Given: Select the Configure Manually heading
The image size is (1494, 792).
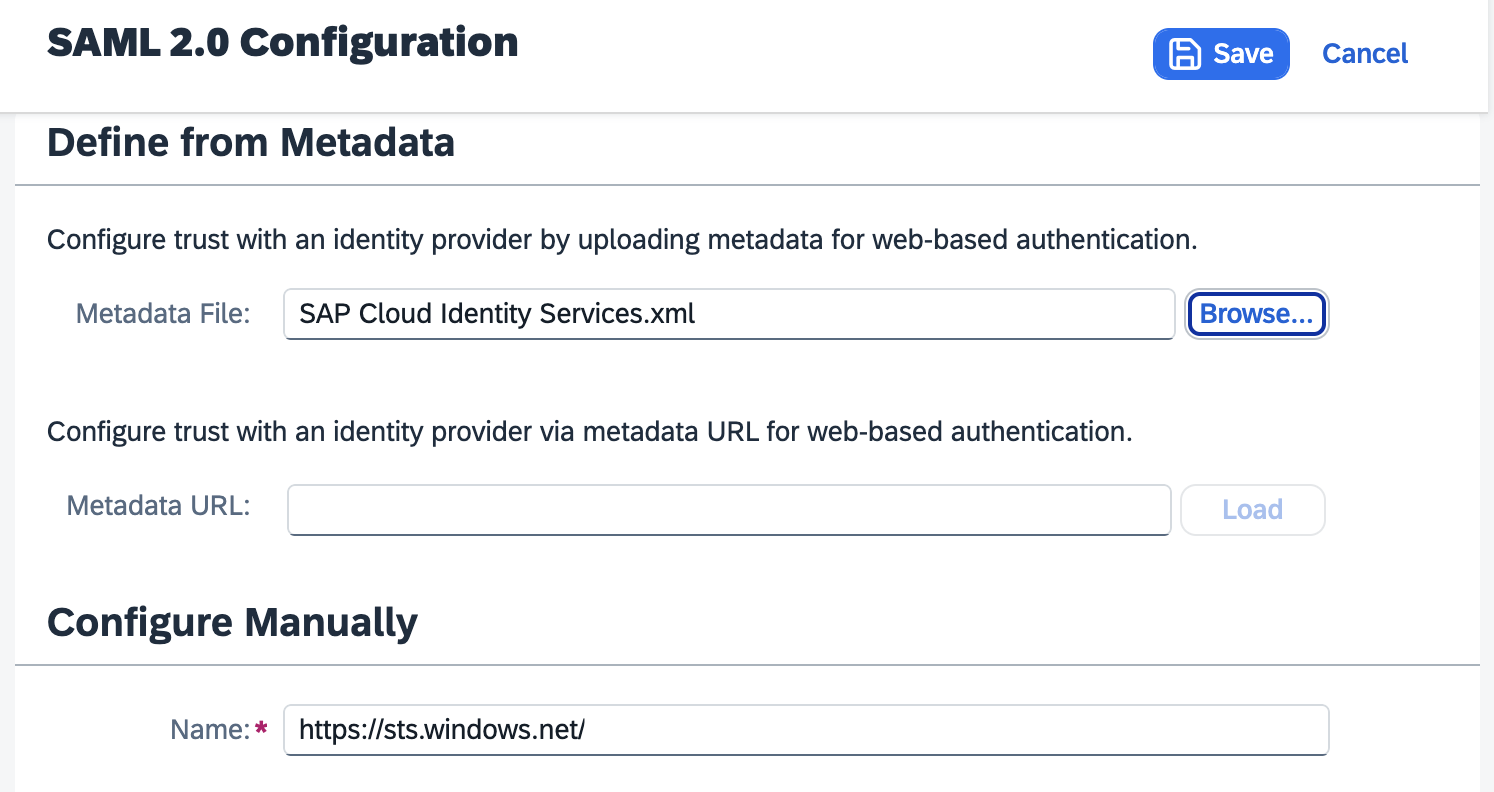Looking at the screenshot, I should 232,622.
